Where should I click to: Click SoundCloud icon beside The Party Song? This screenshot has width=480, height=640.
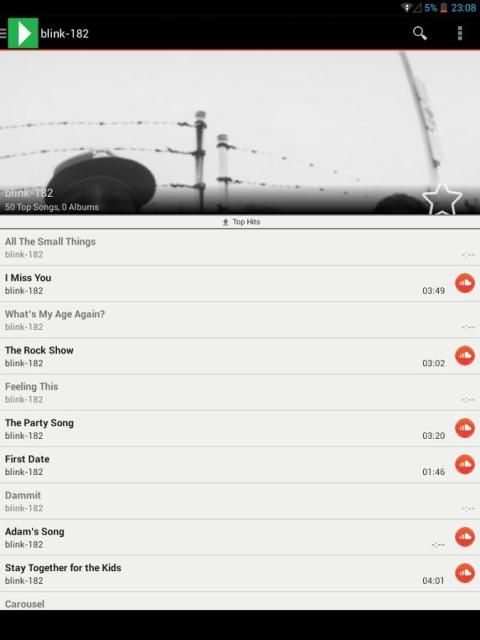click(465, 428)
